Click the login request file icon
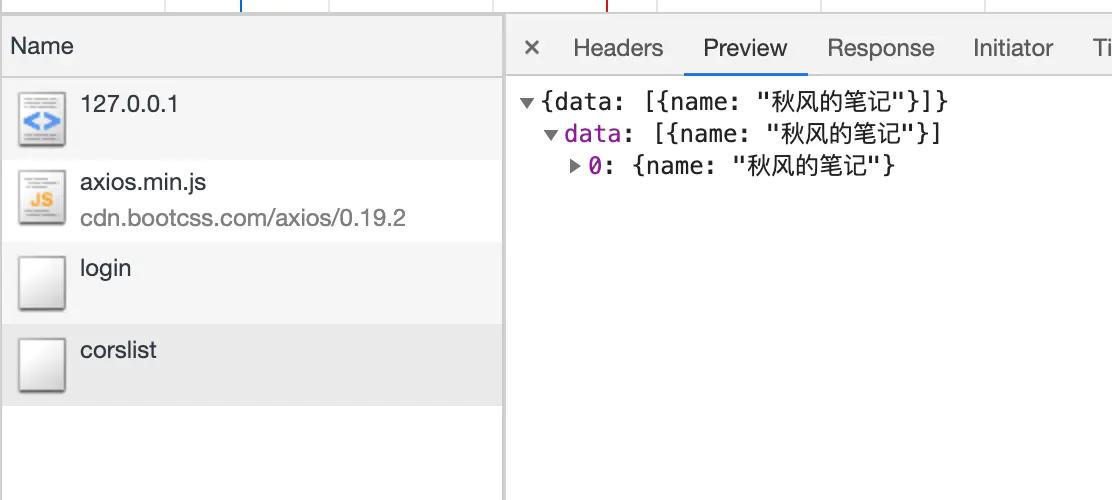This screenshot has height=500, width=1112. click(x=42, y=283)
